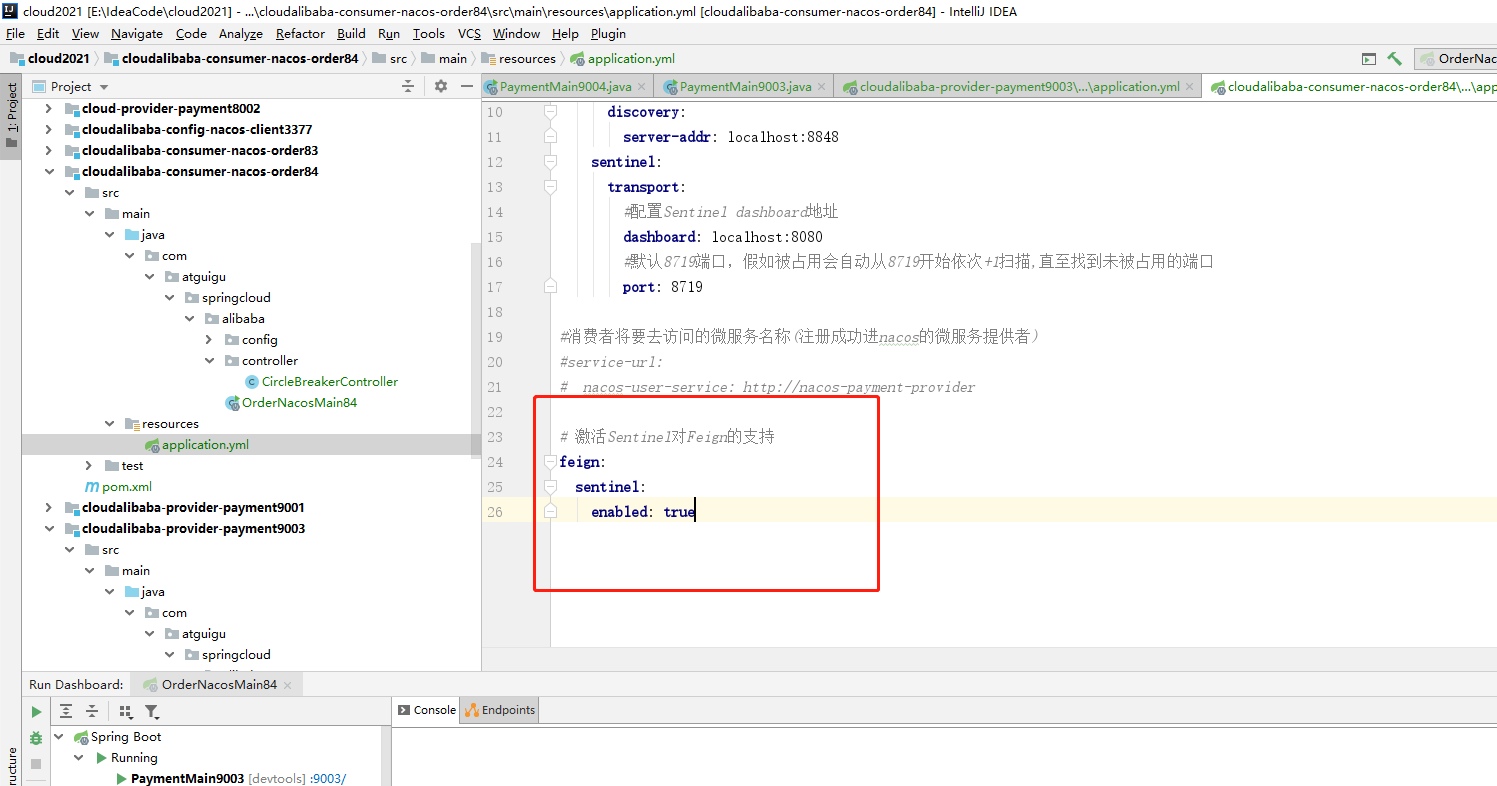Screen dimensions: 1497x786
Task: Collapse the Running group in Run Dashboard
Action: (x=78, y=757)
